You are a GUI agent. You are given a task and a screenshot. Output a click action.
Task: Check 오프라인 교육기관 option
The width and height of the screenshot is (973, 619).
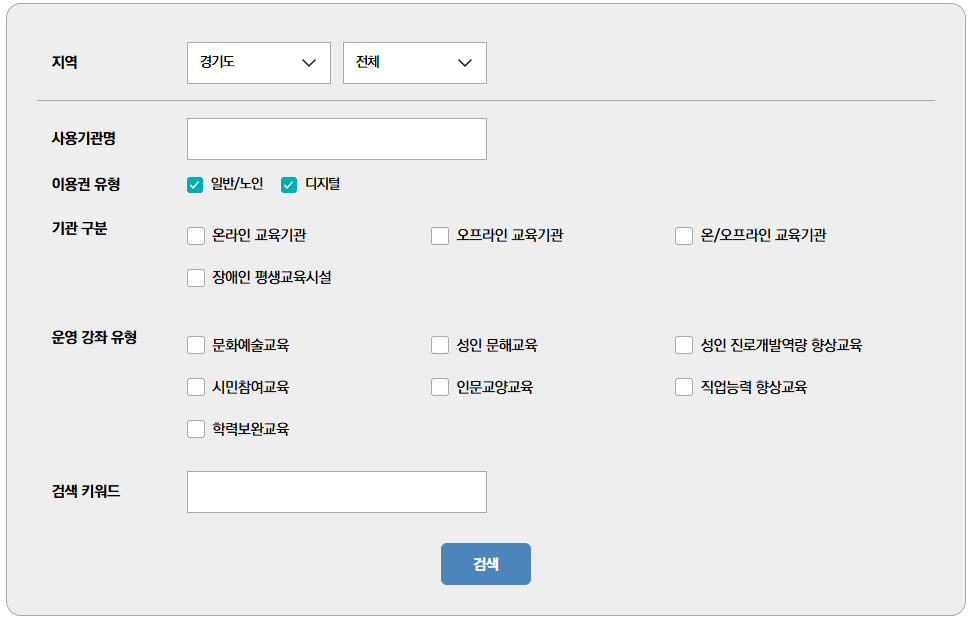pos(440,236)
